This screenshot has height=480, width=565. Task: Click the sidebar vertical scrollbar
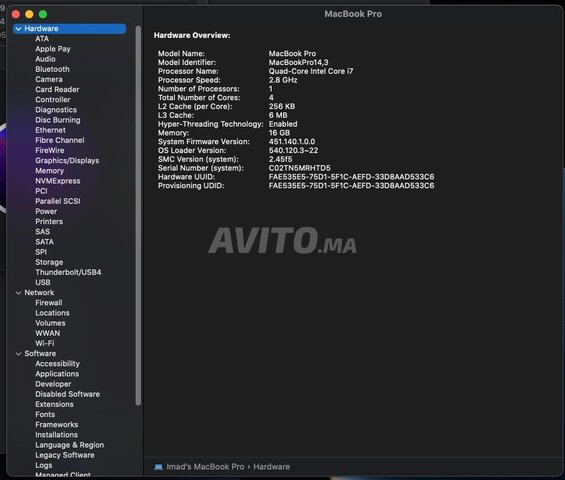pyautogui.click(x=138, y=215)
